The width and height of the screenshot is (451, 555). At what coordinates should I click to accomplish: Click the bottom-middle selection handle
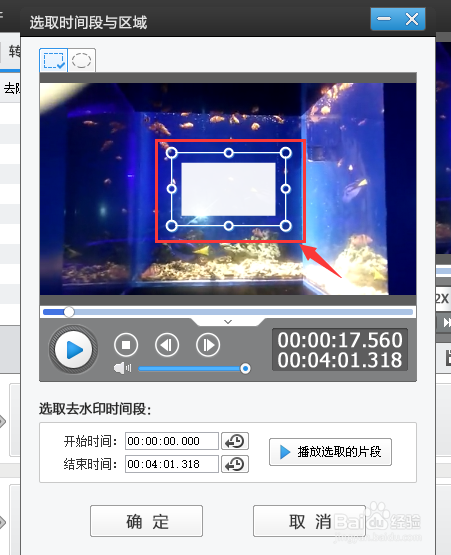pos(229,225)
